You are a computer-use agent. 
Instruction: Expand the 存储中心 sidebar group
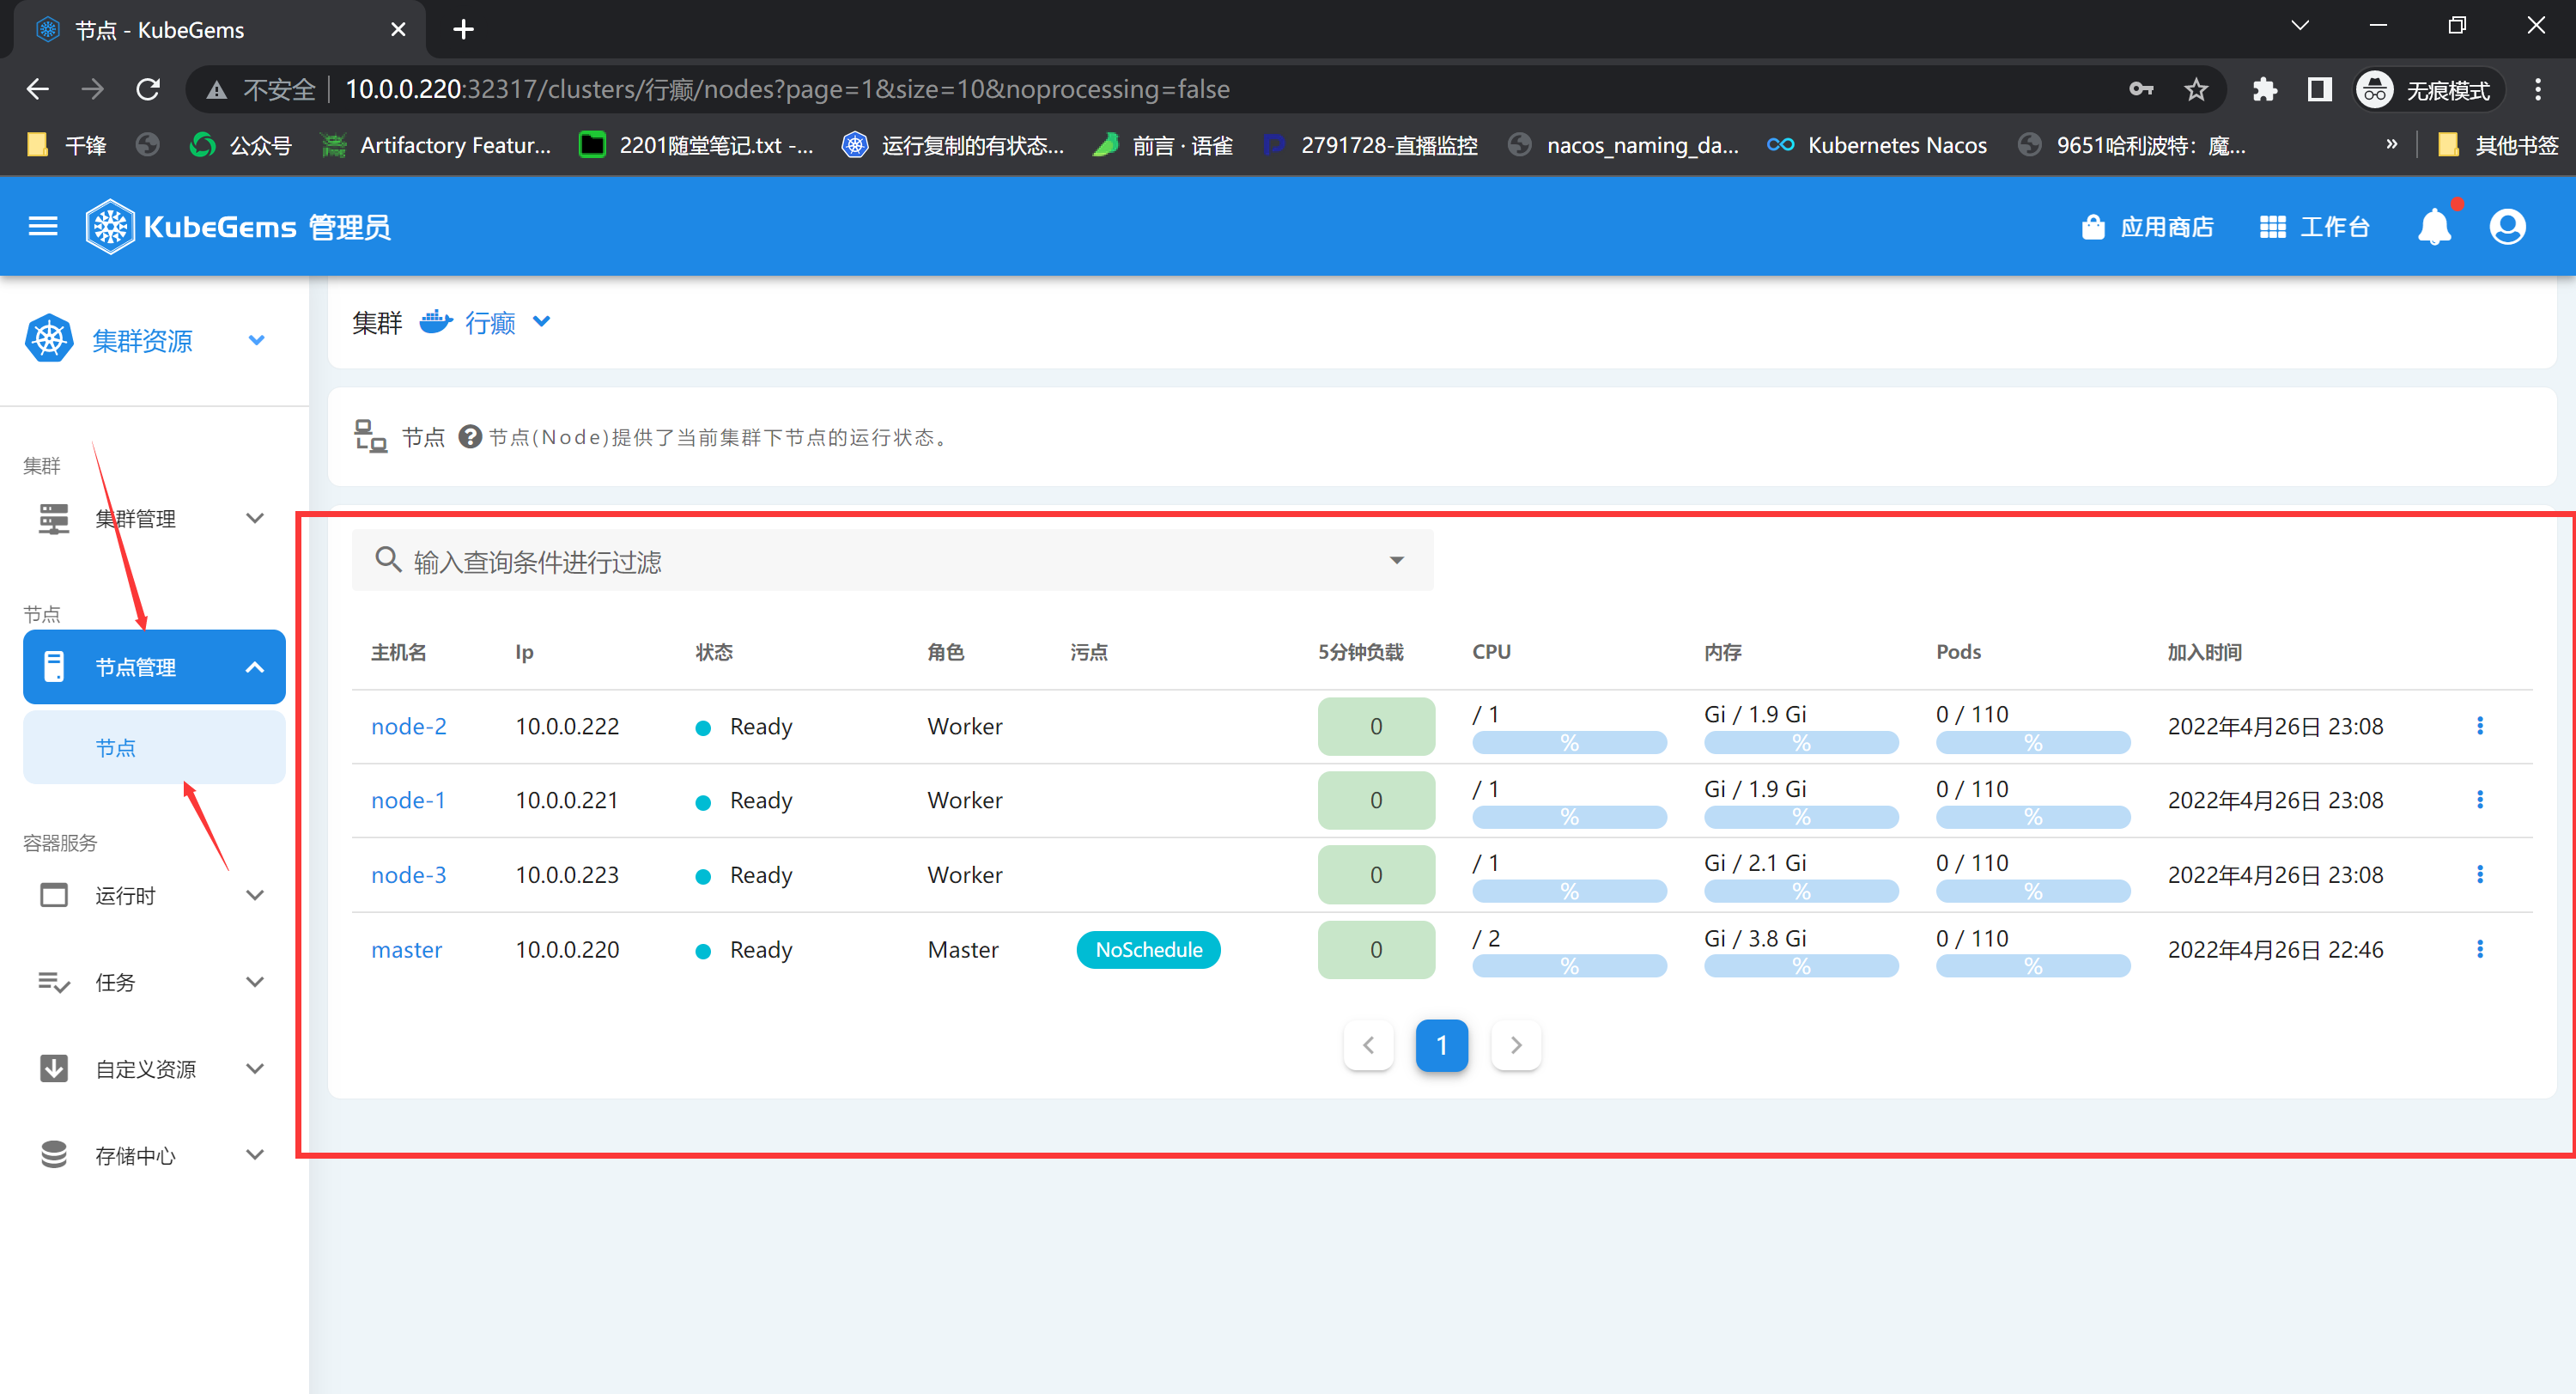pyautogui.click(x=154, y=1155)
